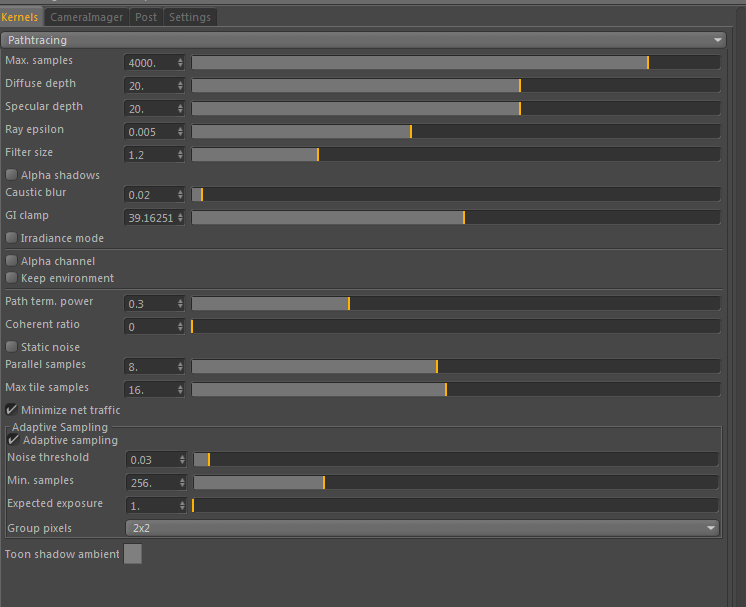
Task: Click the Max tile samples stepper arrows
Action: [x=180, y=390]
